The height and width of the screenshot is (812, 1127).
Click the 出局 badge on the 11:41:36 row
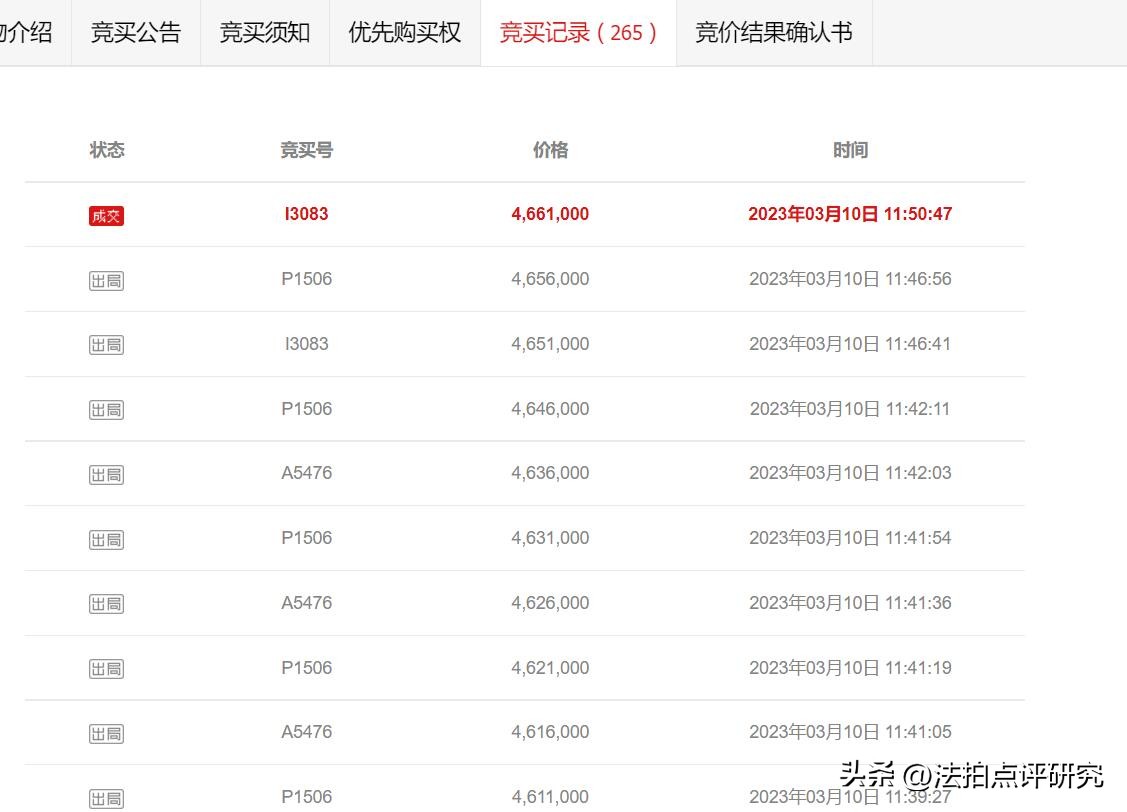click(x=106, y=603)
